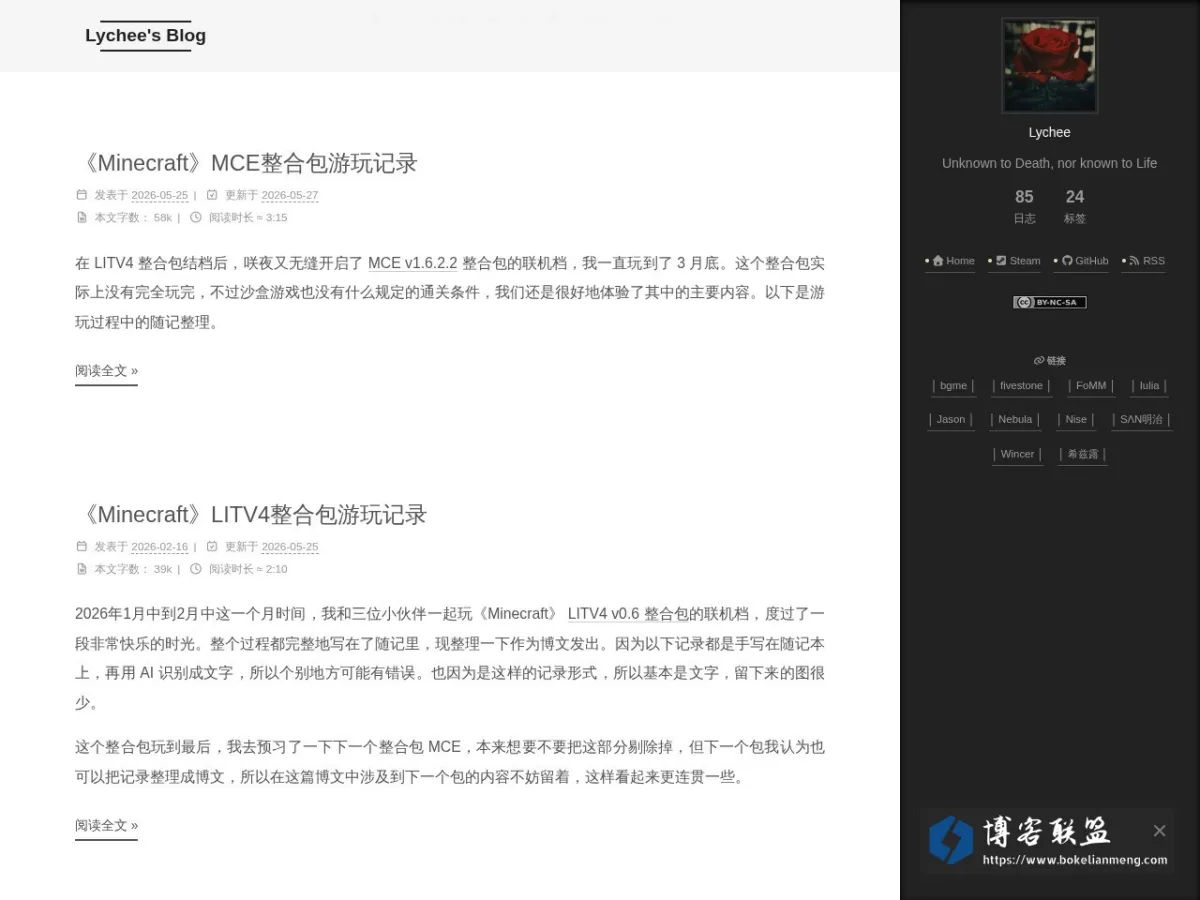Open the Lychee's Blog site title
Viewport: 1200px width, 900px height.
pos(145,35)
